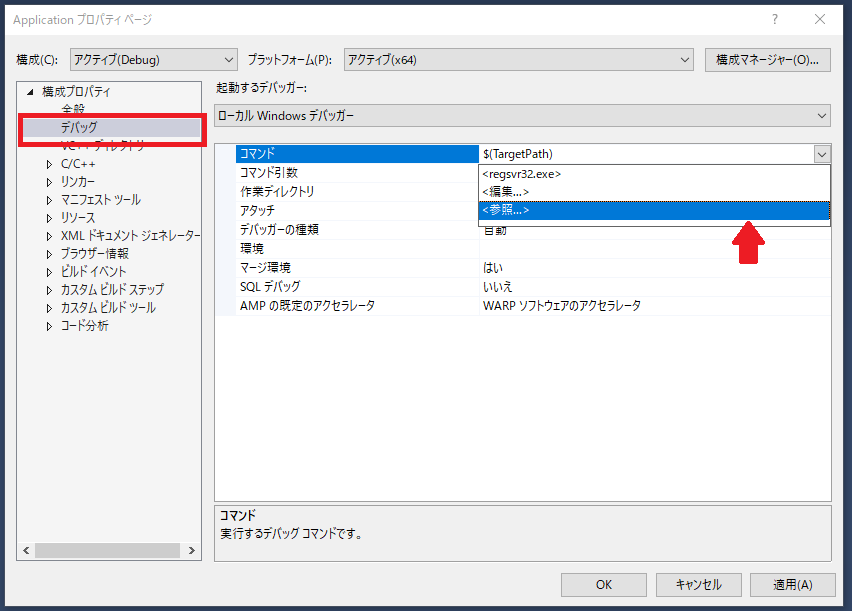Viewport: 852px width, 611px height.
Task: Expand the ビルド イベント node
Action: tap(50, 272)
